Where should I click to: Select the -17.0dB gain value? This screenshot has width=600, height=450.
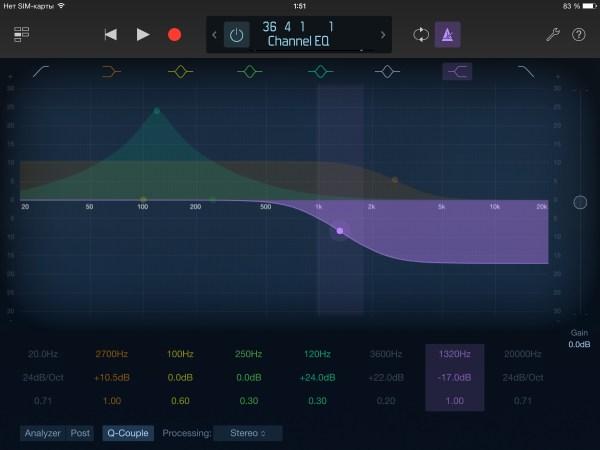455,378
